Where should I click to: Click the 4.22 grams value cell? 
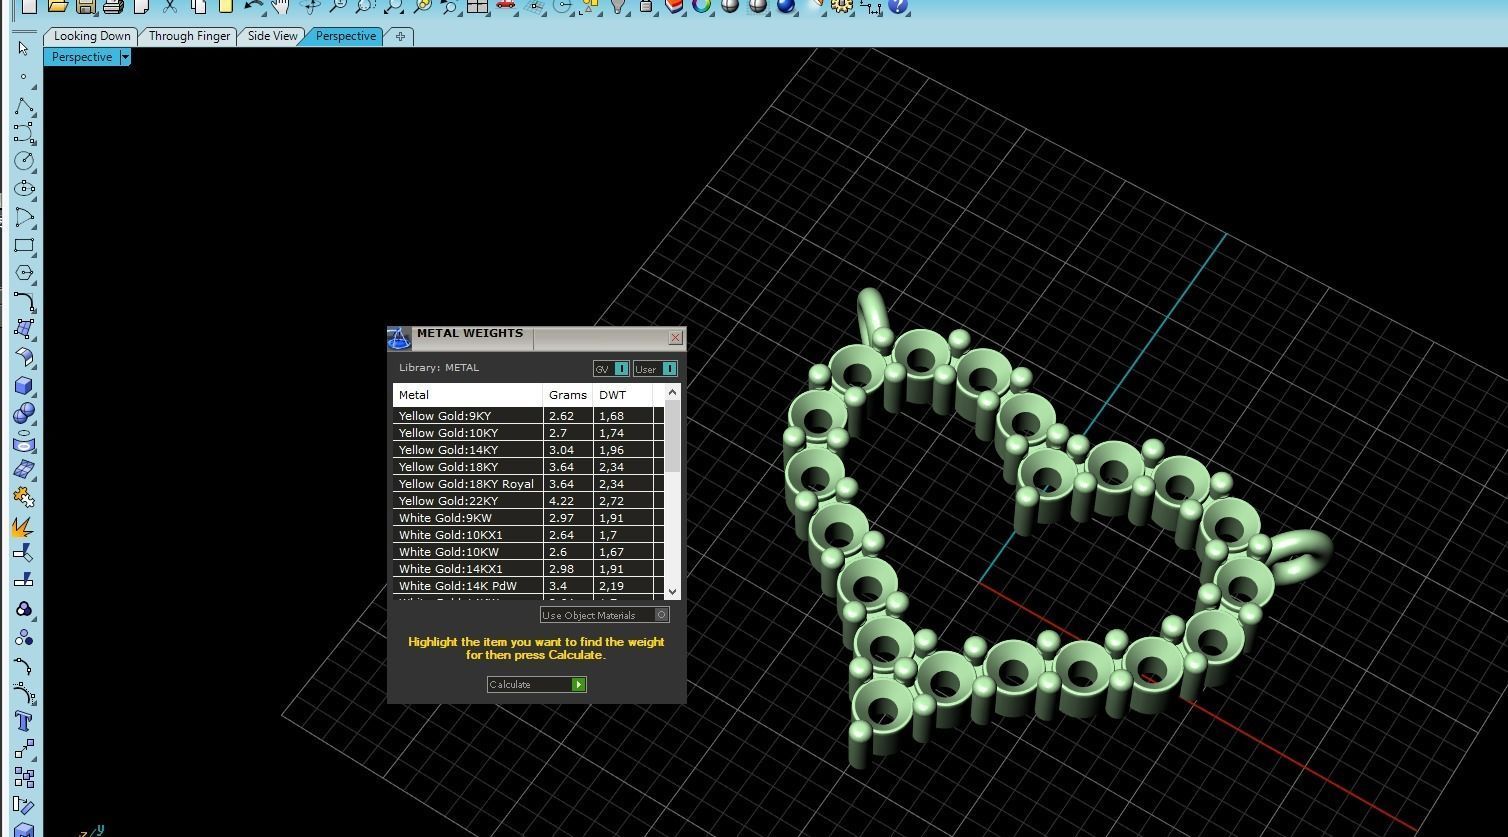point(568,501)
